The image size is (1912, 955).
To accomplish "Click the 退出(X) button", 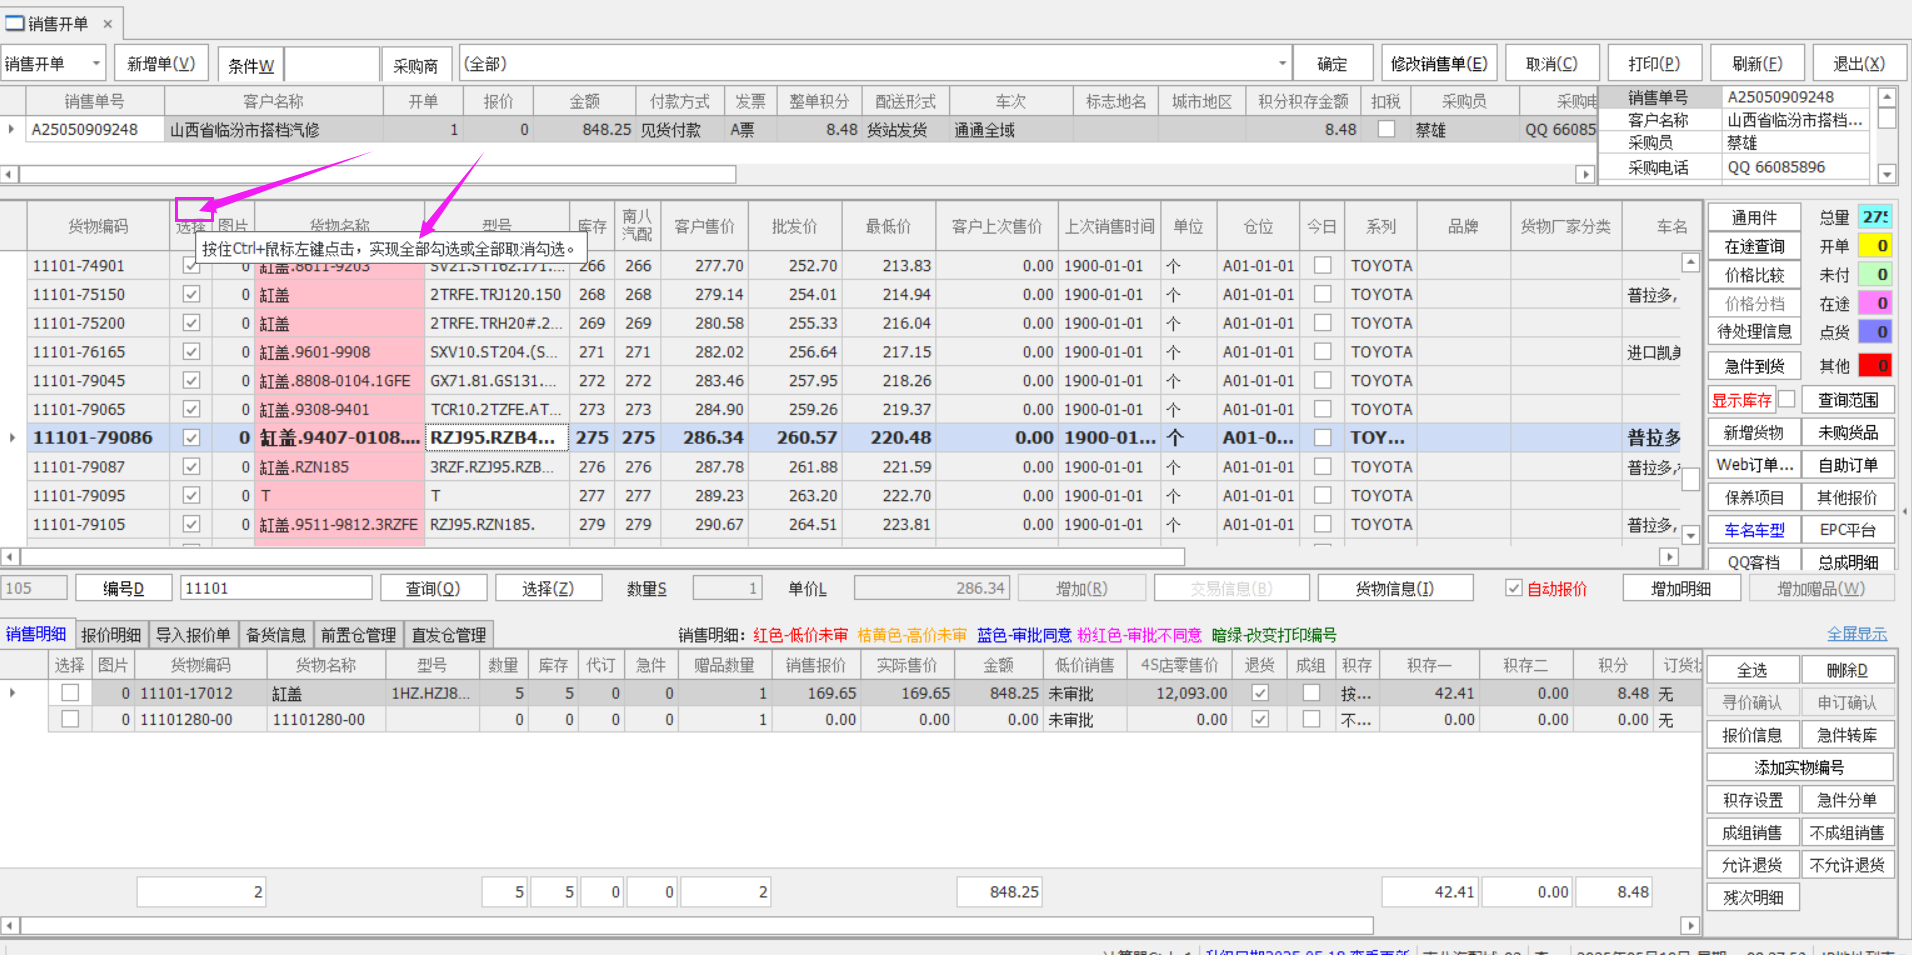I will (x=1858, y=64).
